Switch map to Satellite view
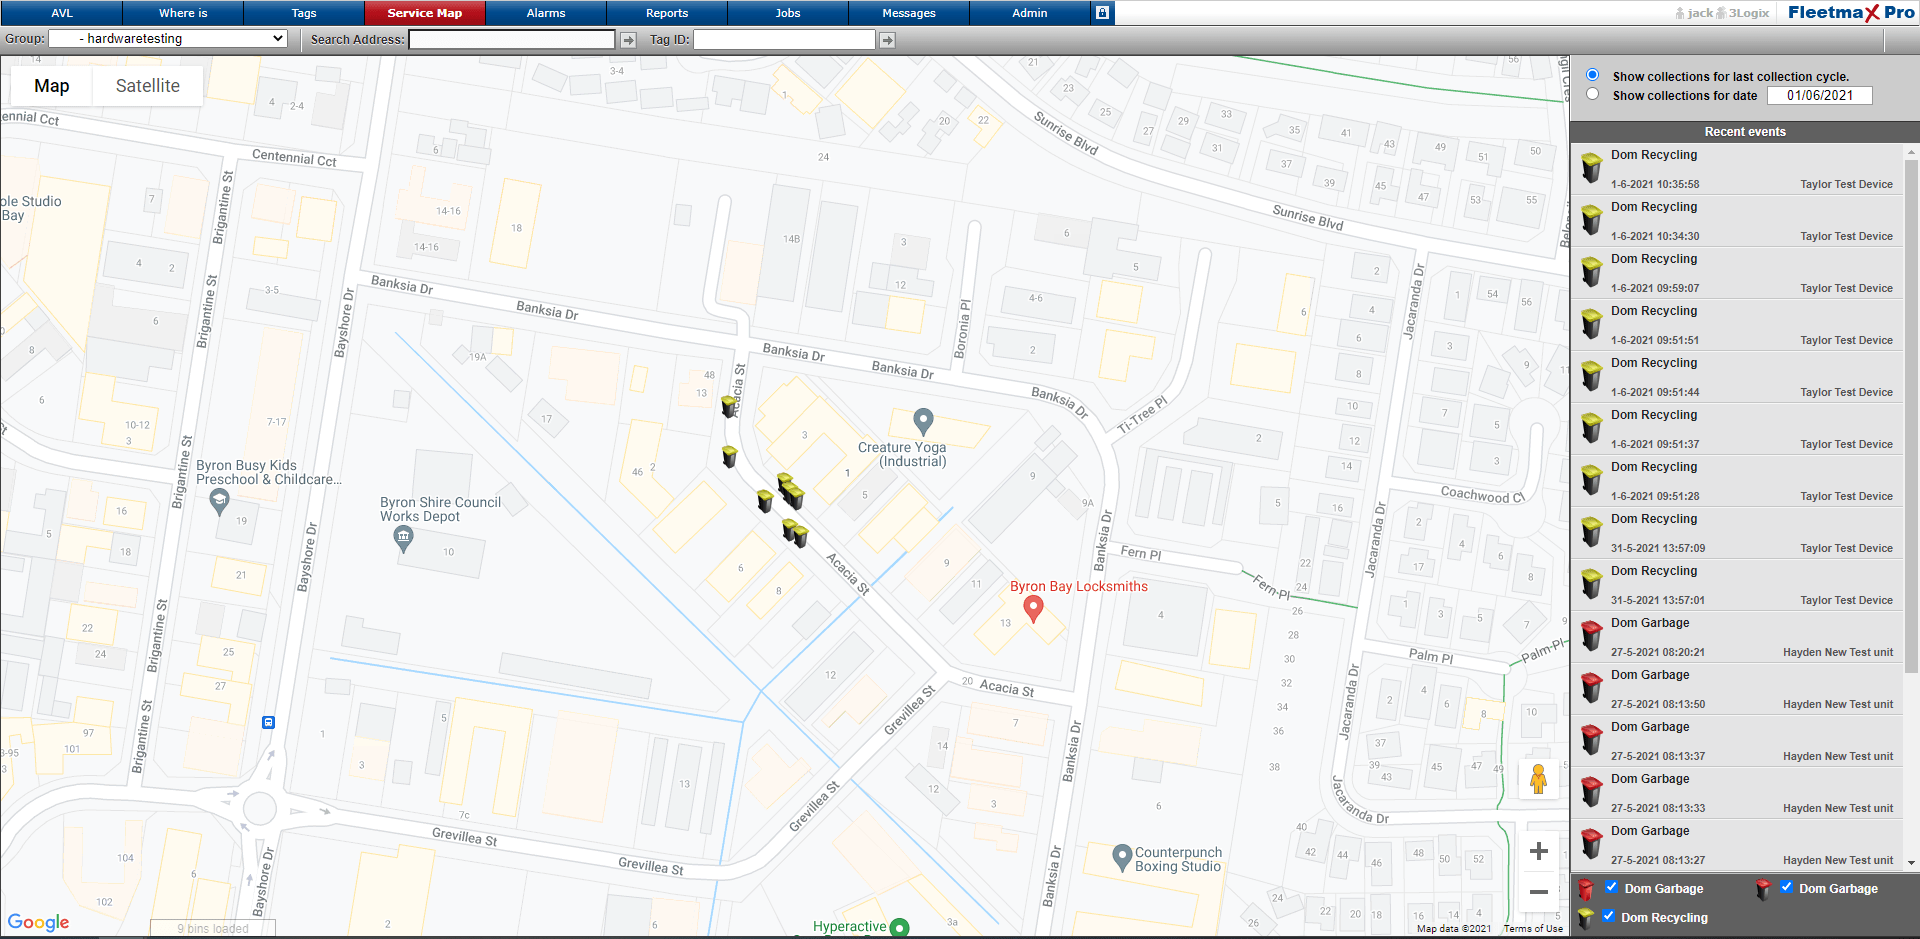The height and width of the screenshot is (939, 1920). (148, 86)
